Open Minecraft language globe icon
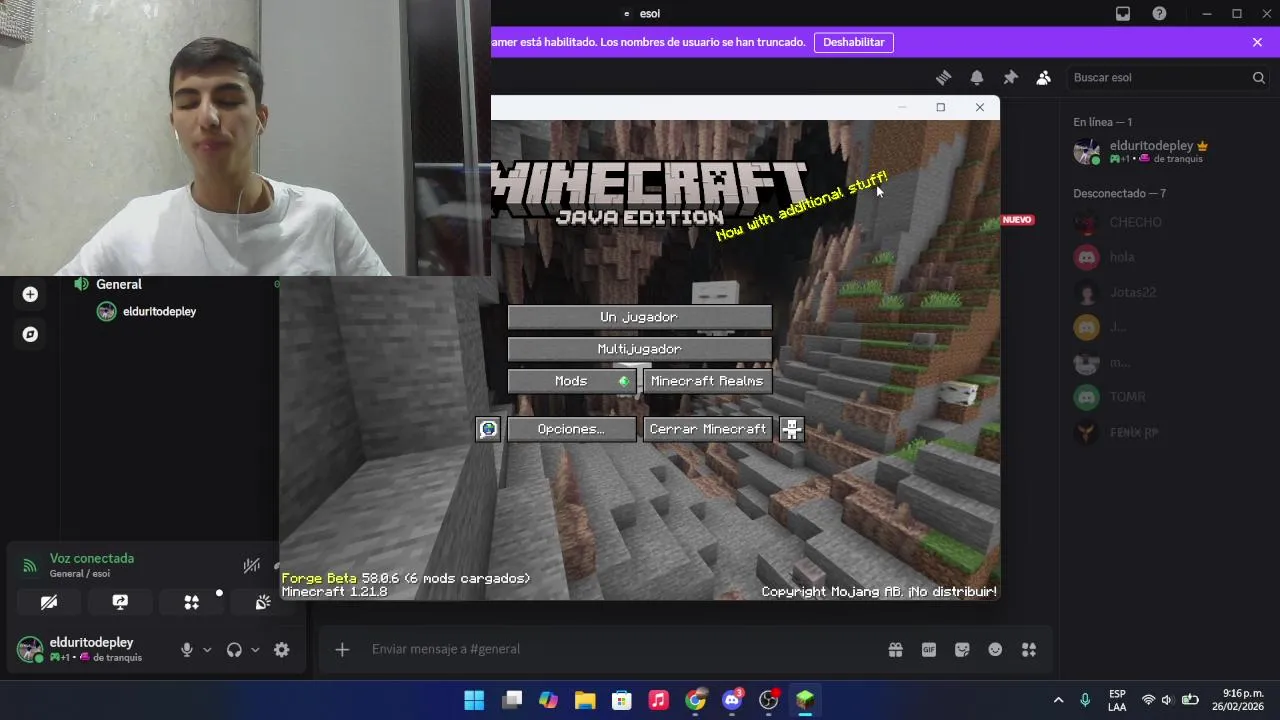Screen dimensions: 1280x720 click(x=488, y=429)
